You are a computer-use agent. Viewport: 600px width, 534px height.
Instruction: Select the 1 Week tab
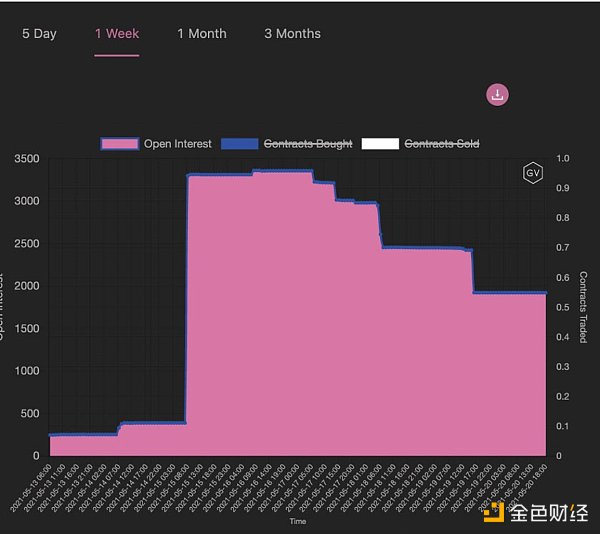[117, 34]
